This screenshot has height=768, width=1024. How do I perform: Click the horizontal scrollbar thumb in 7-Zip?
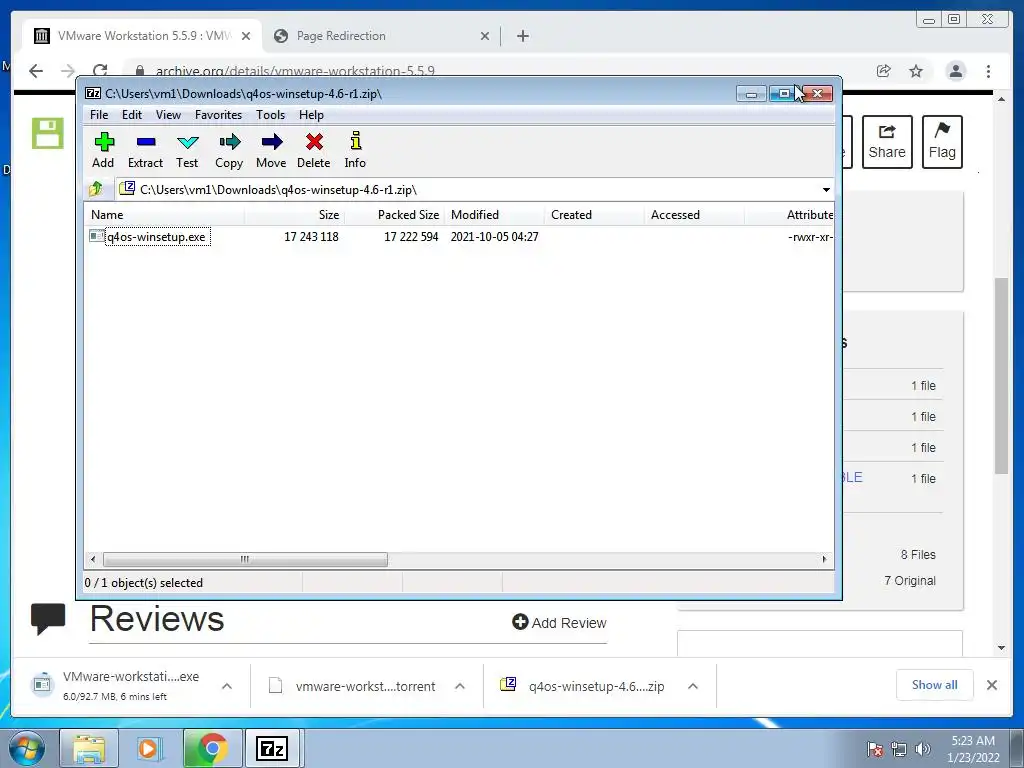(x=245, y=559)
